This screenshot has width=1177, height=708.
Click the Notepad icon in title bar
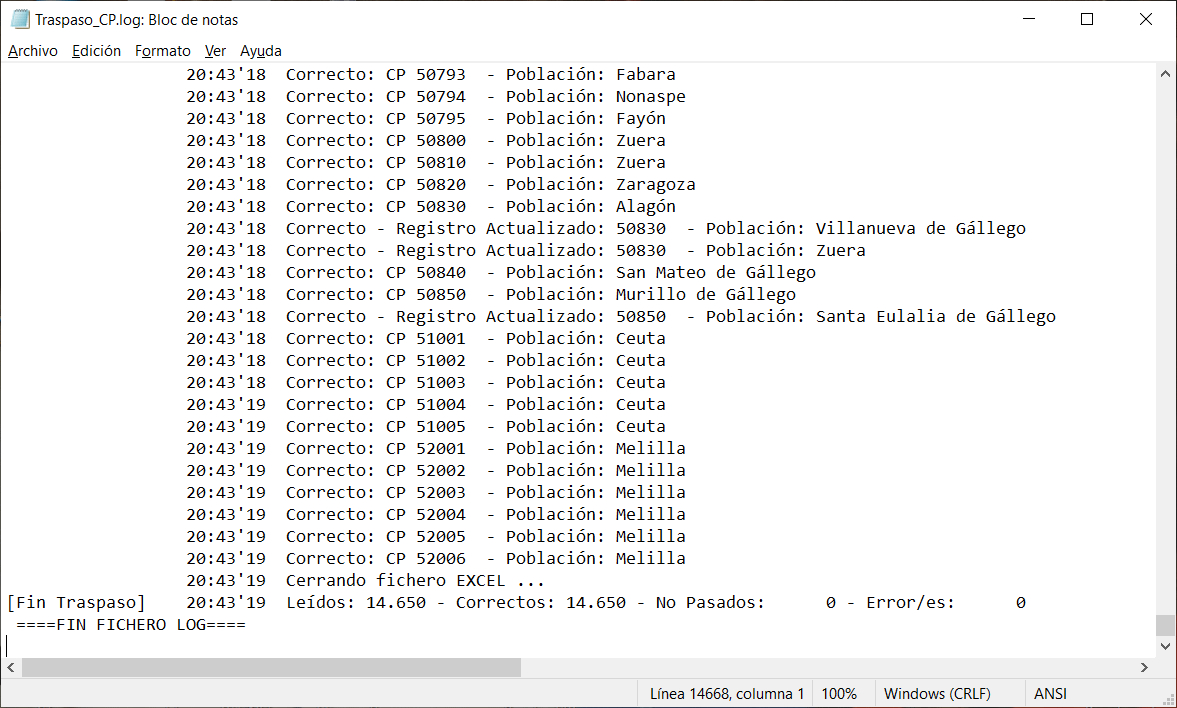20,20
